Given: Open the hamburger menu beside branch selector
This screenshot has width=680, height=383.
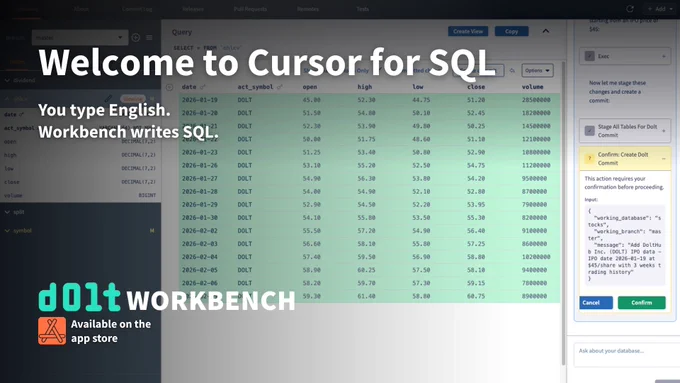Looking at the screenshot, I should [149, 38].
